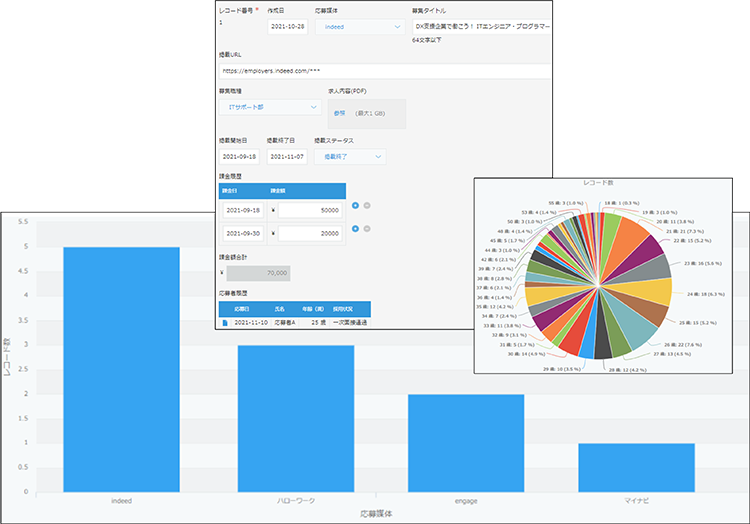
Task: Select the ハローワーク bar in chart
Action: click(x=296, y=419)
